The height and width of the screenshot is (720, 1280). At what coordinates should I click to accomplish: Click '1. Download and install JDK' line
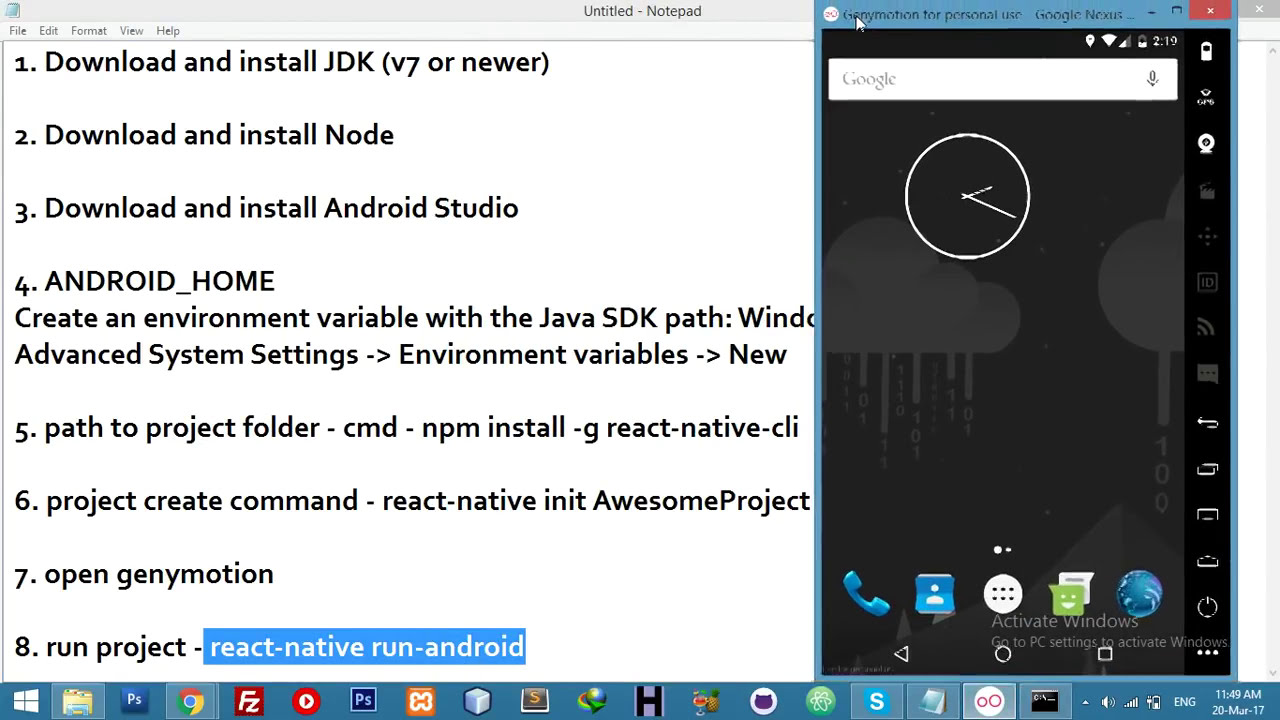[x=282, y=62]
